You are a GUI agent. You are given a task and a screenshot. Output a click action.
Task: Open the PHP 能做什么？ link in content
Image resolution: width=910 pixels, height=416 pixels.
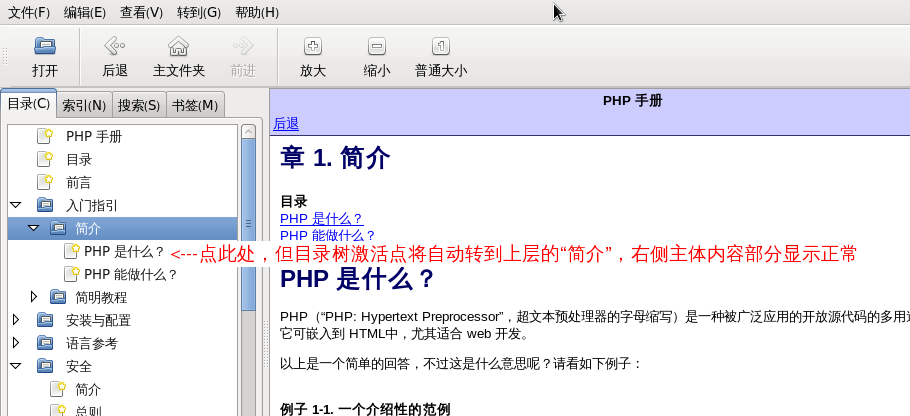click(328, 236)
